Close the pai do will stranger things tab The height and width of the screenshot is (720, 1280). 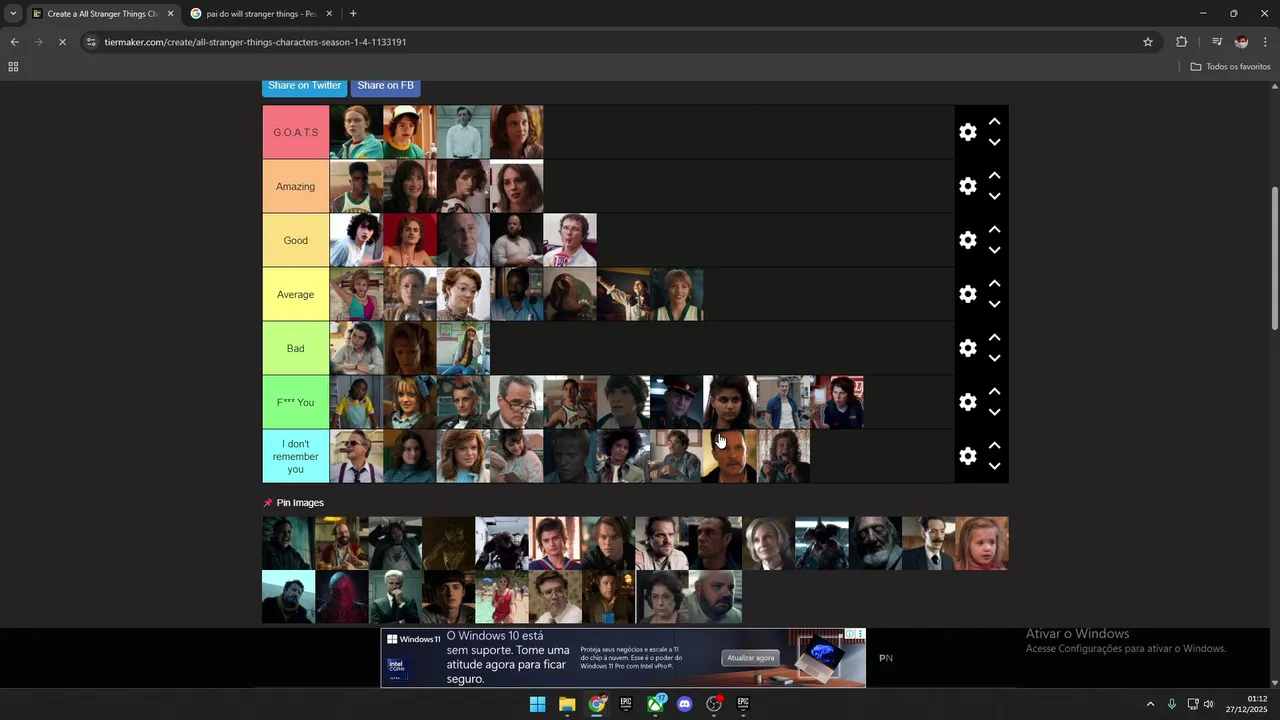(329, 14)
